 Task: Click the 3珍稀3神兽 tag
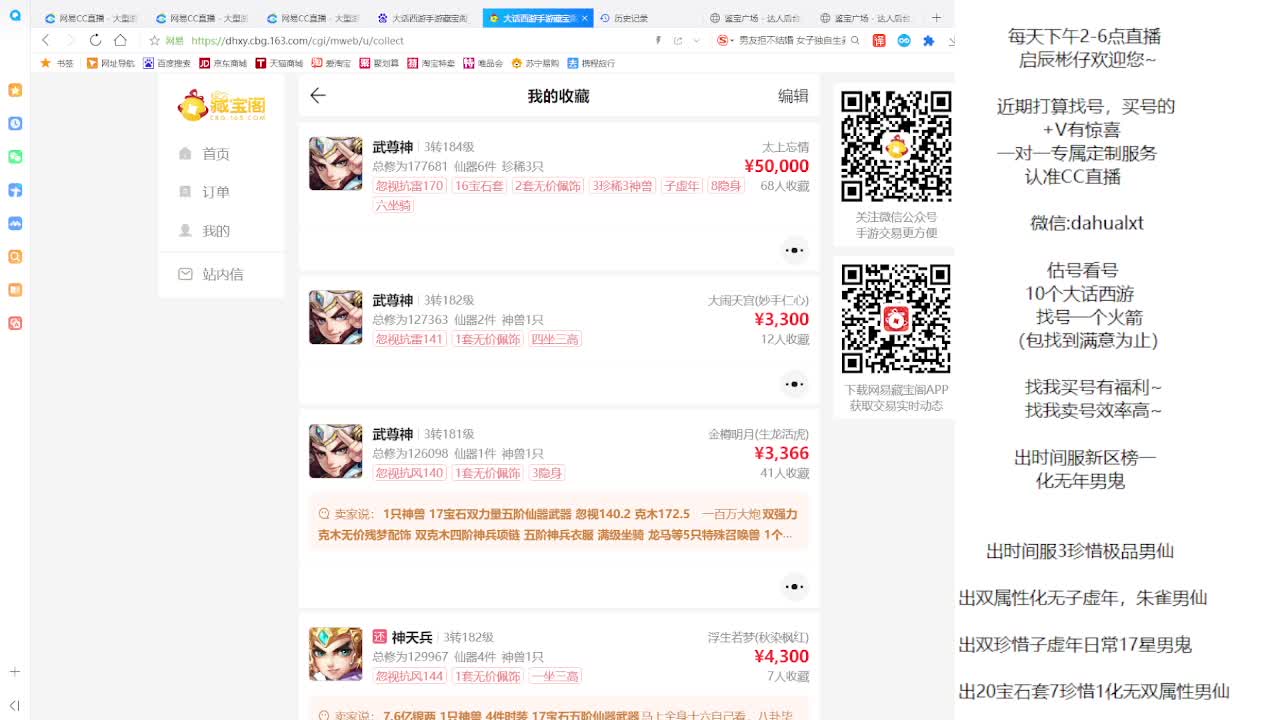622,186
